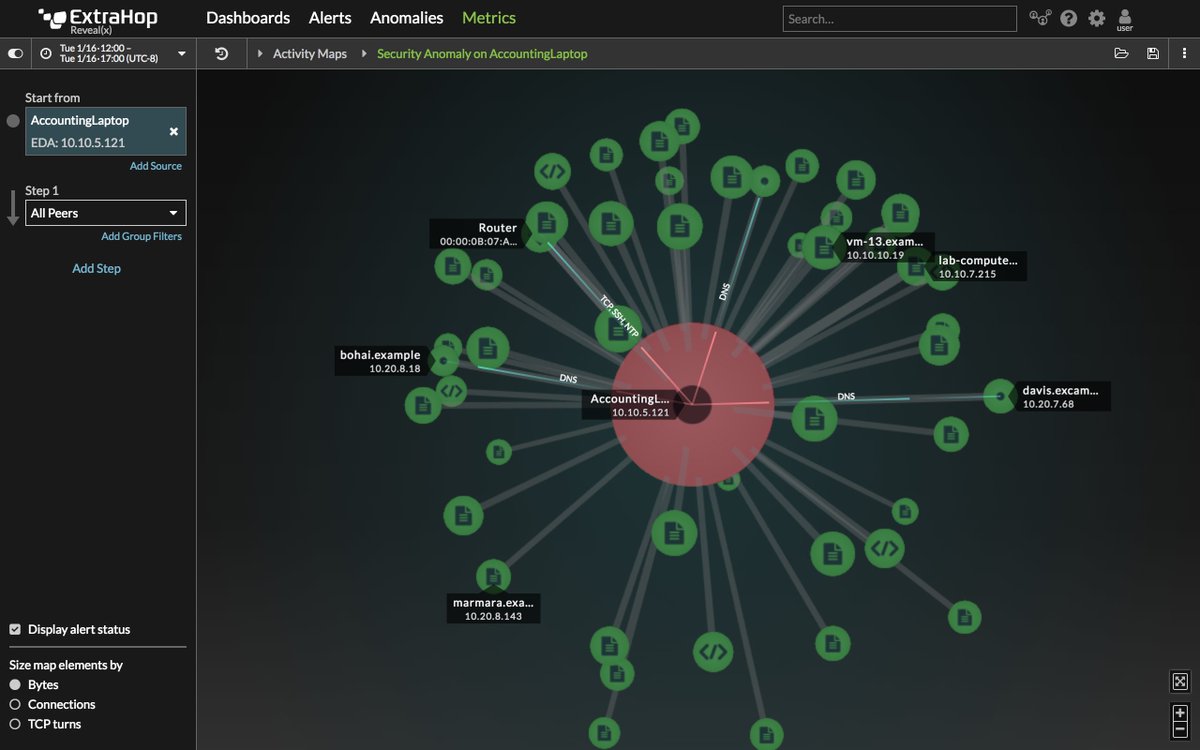Screen dimensions: 1200x750
Task: Click the AccountingLaptop source box
Action: [x=106, y=131]
